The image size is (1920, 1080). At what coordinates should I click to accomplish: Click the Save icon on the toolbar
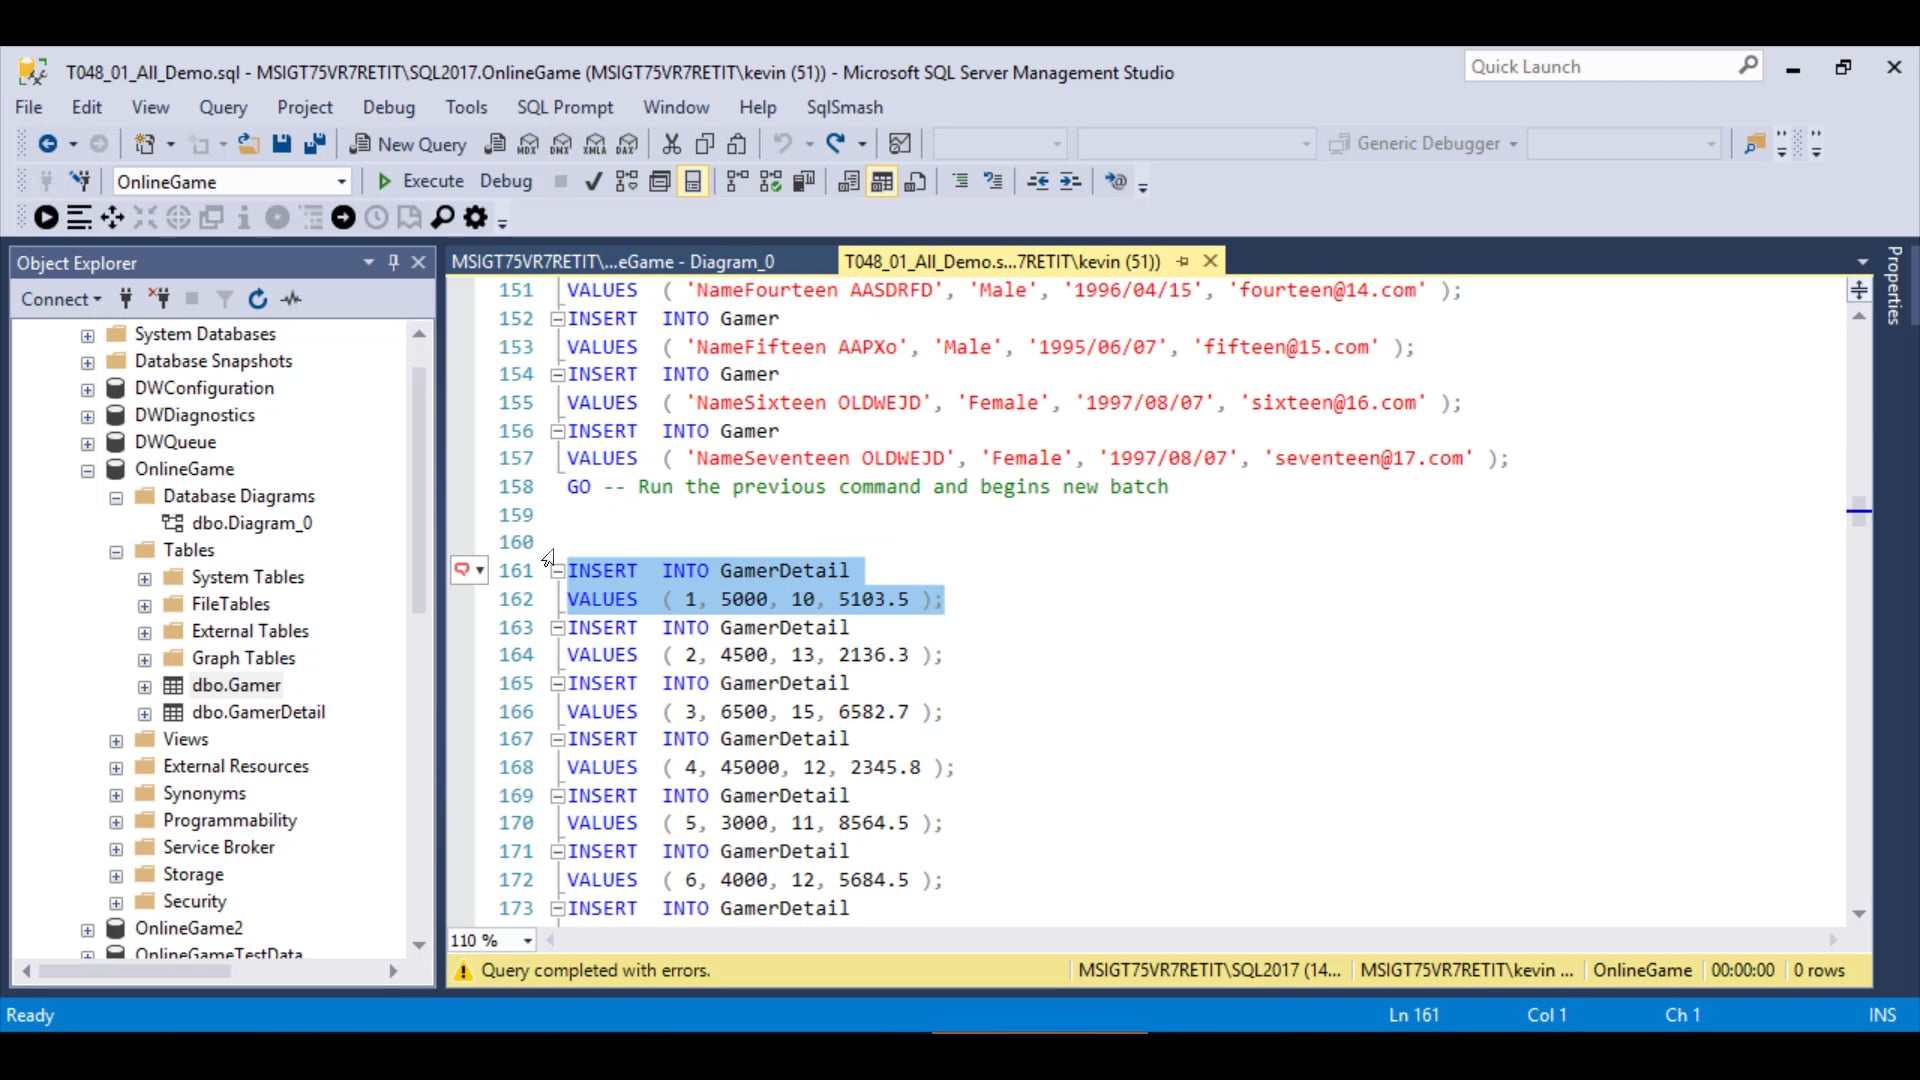point(281,143)
